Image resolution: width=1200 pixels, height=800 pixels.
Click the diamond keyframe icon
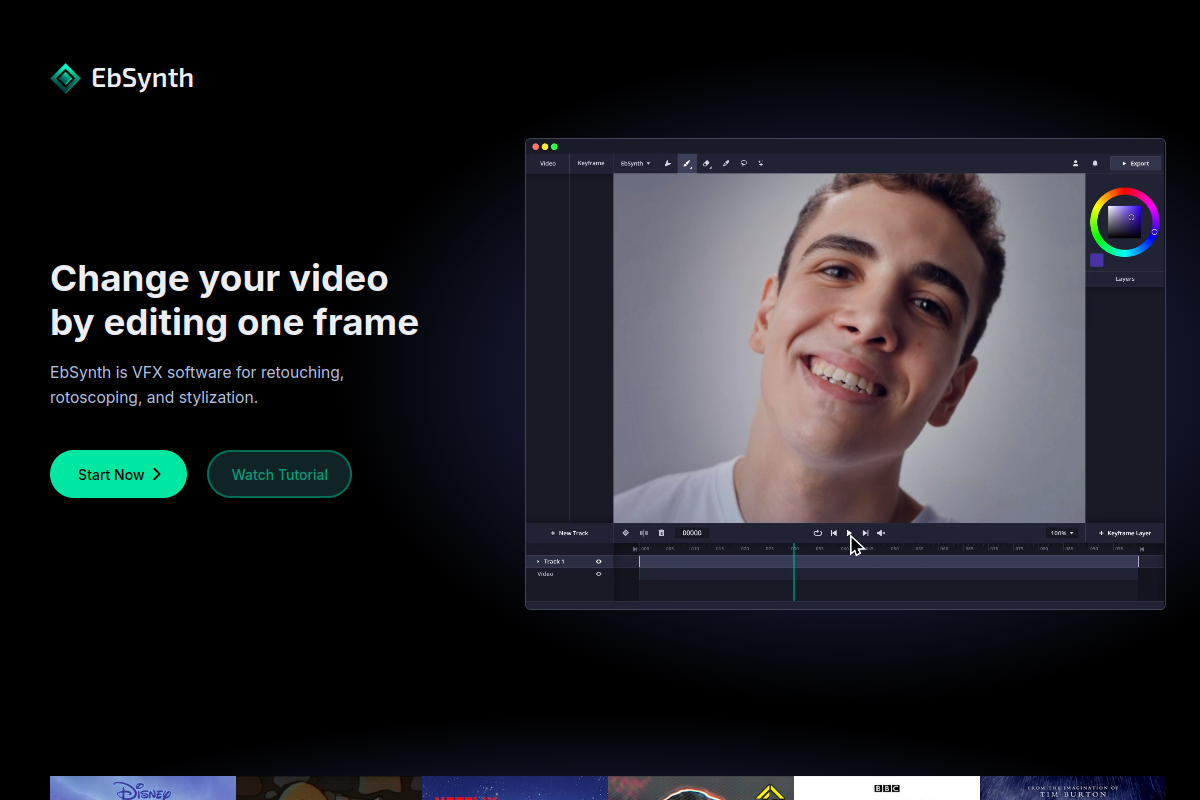[x=626, y=533]
